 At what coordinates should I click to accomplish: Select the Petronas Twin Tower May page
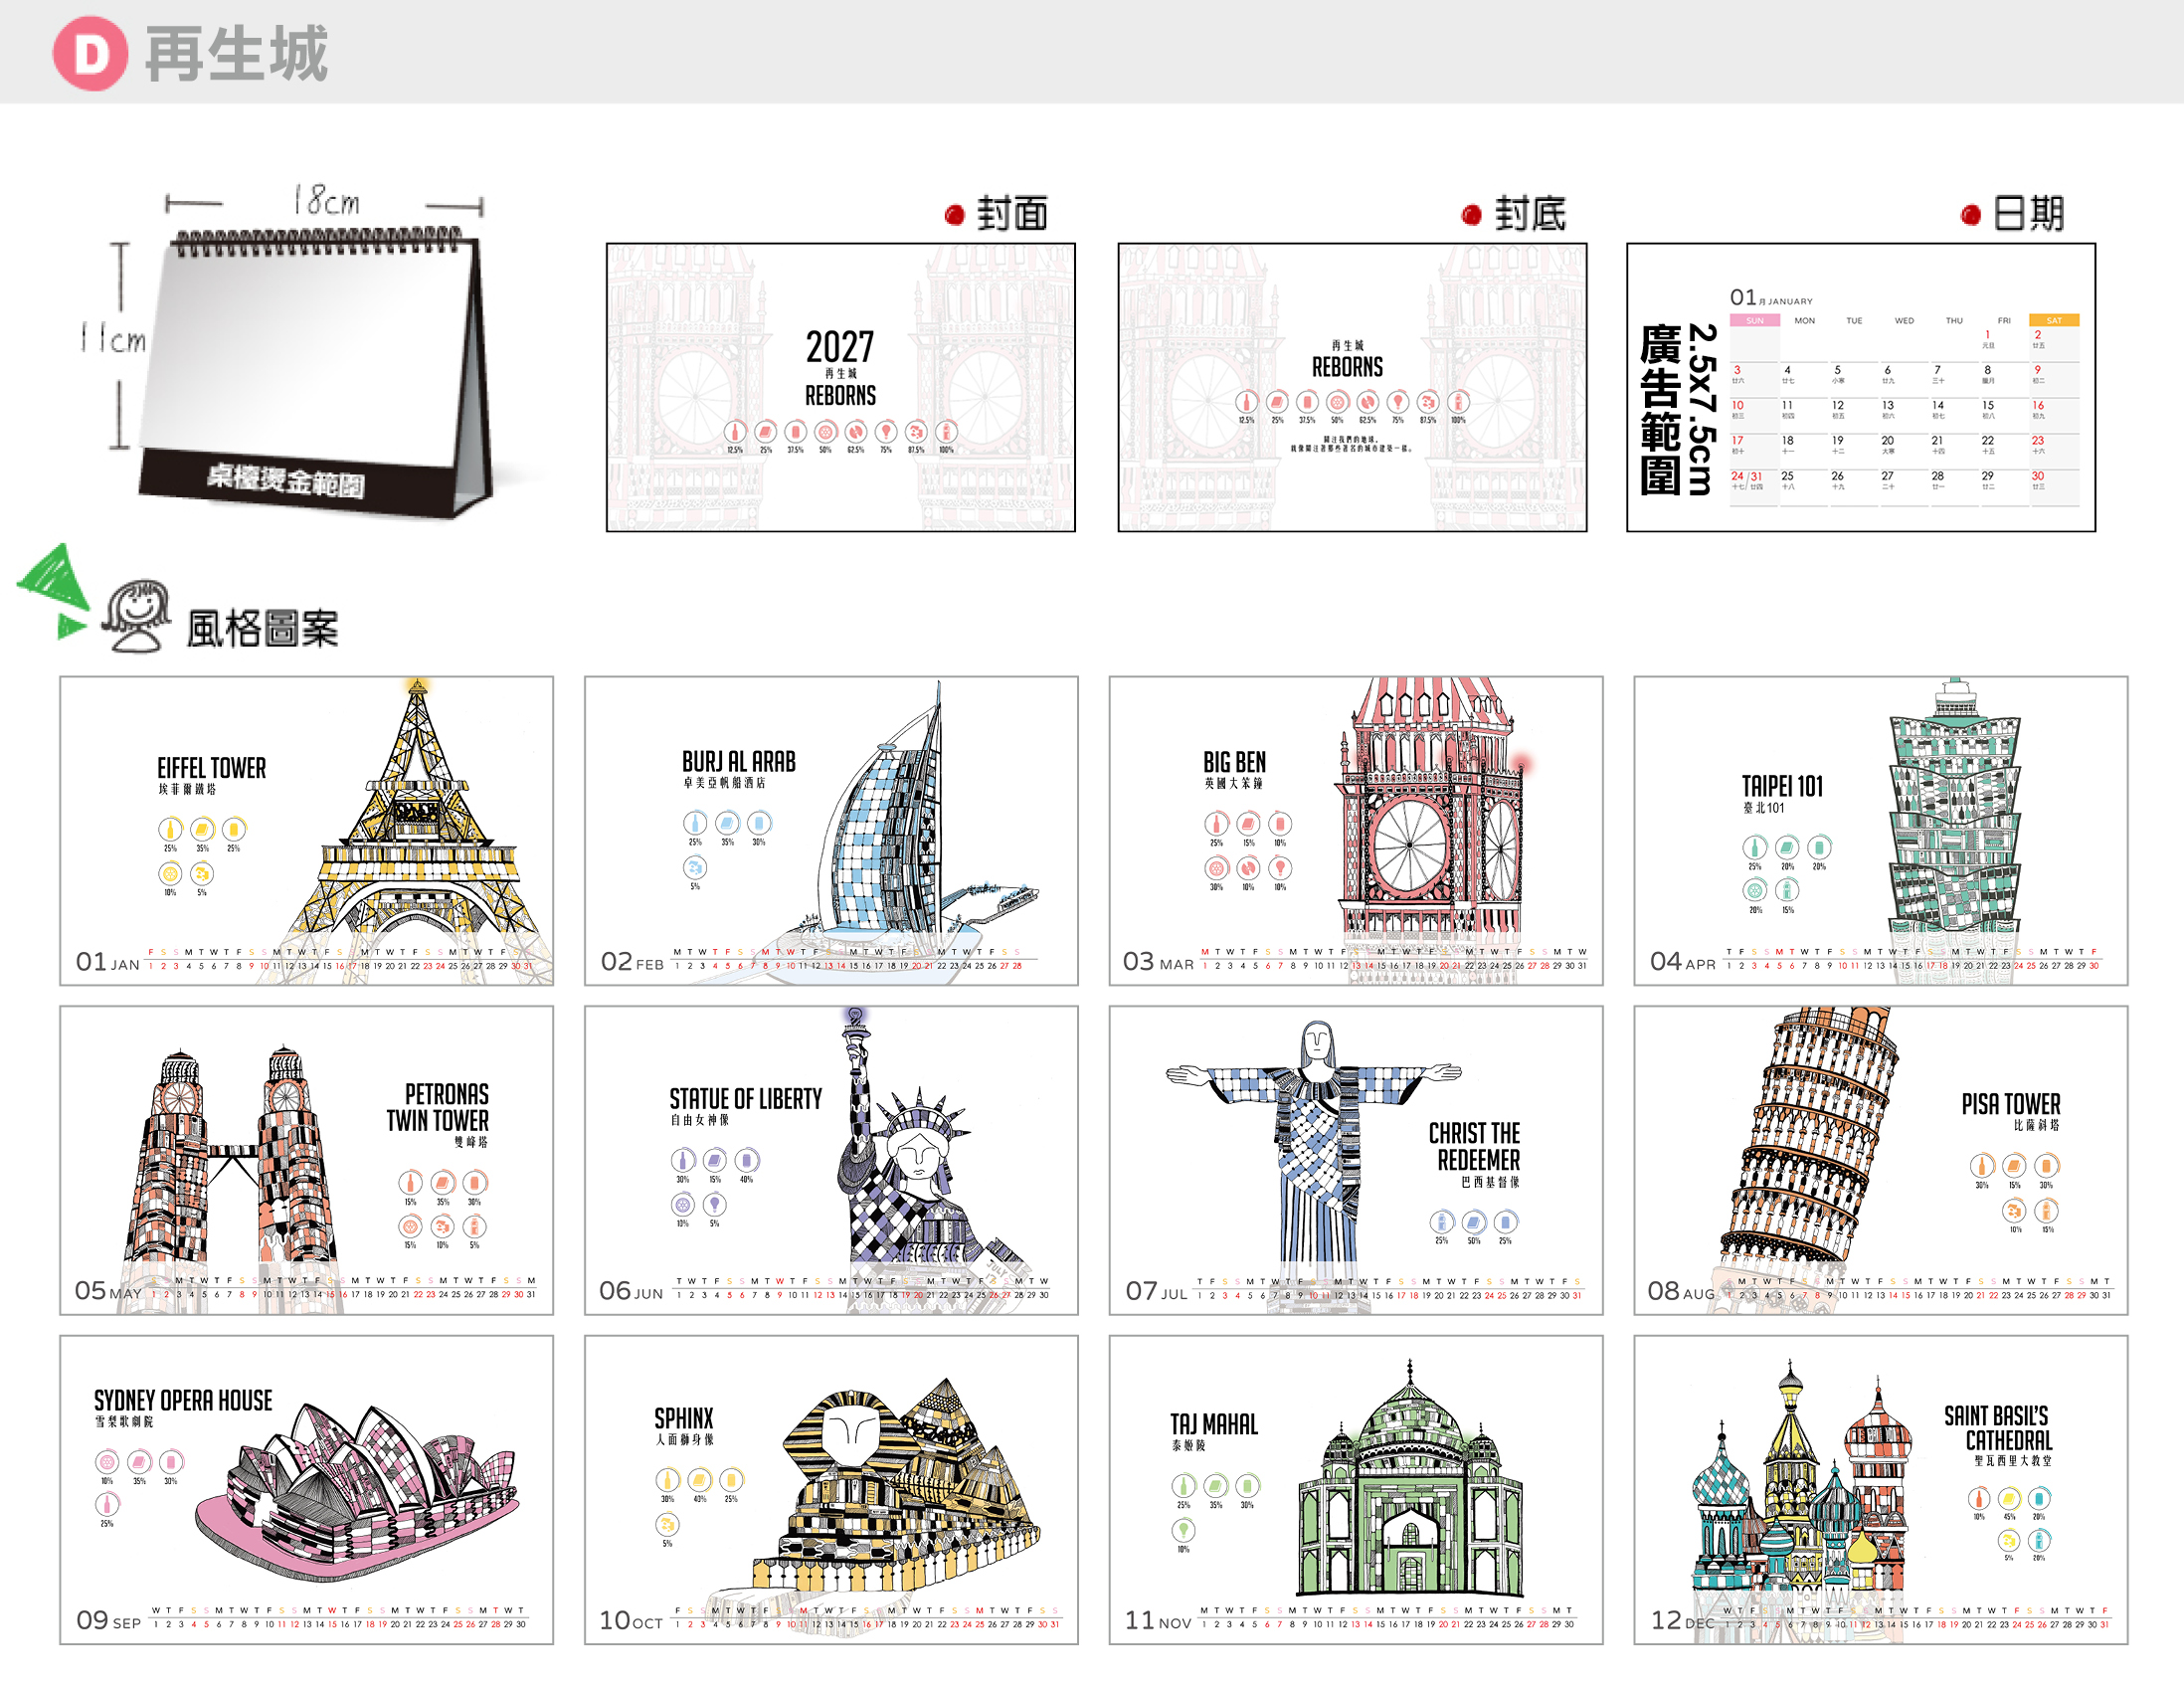coord(306,1160)
